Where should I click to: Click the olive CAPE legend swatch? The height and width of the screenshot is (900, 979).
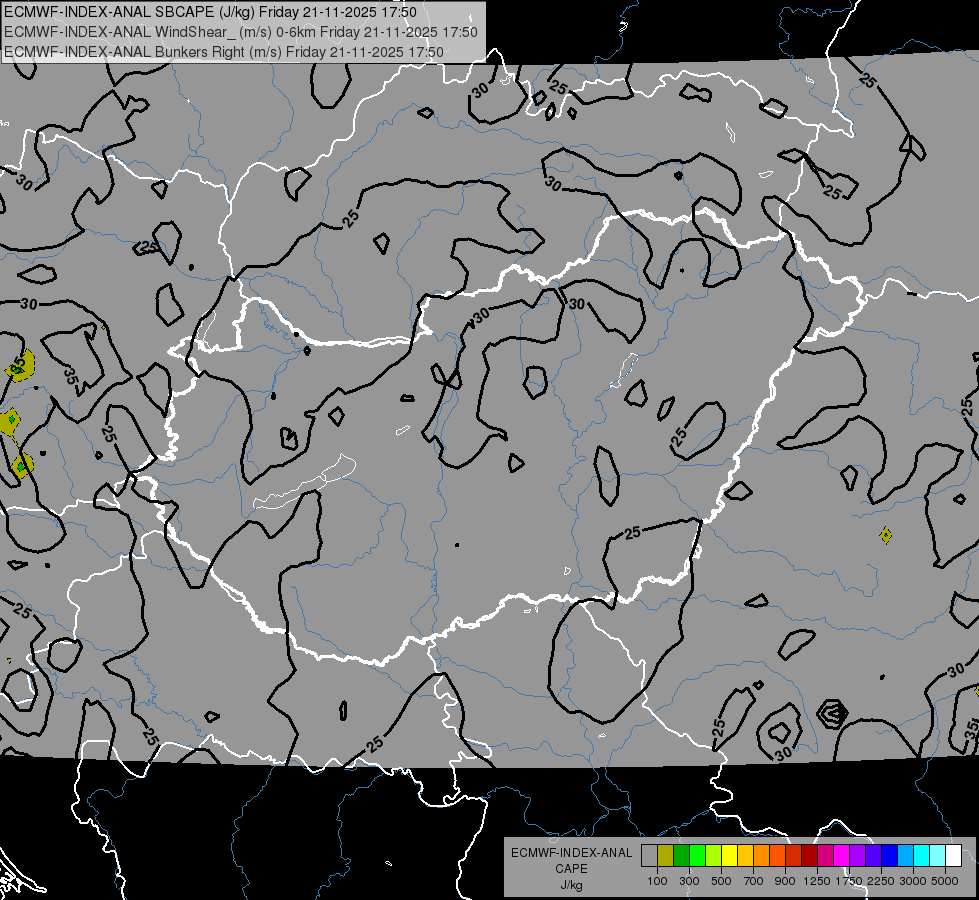click(666, 855)
